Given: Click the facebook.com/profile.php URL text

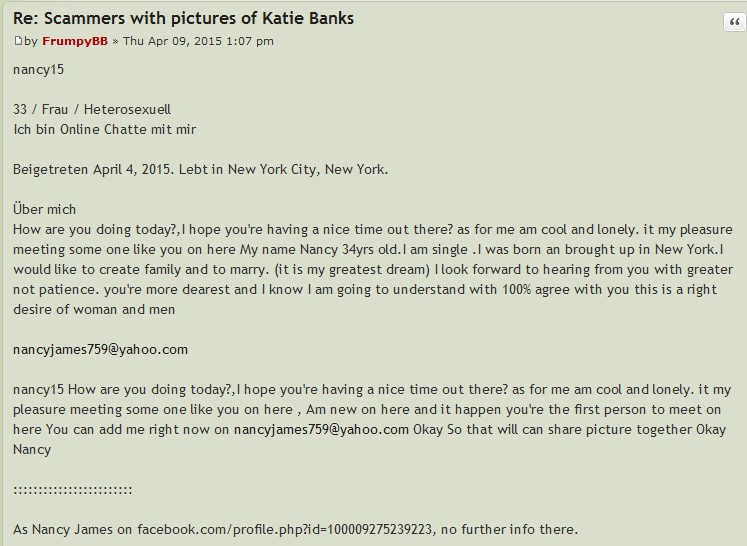Looking at the screenshot, I should [284, 529].
